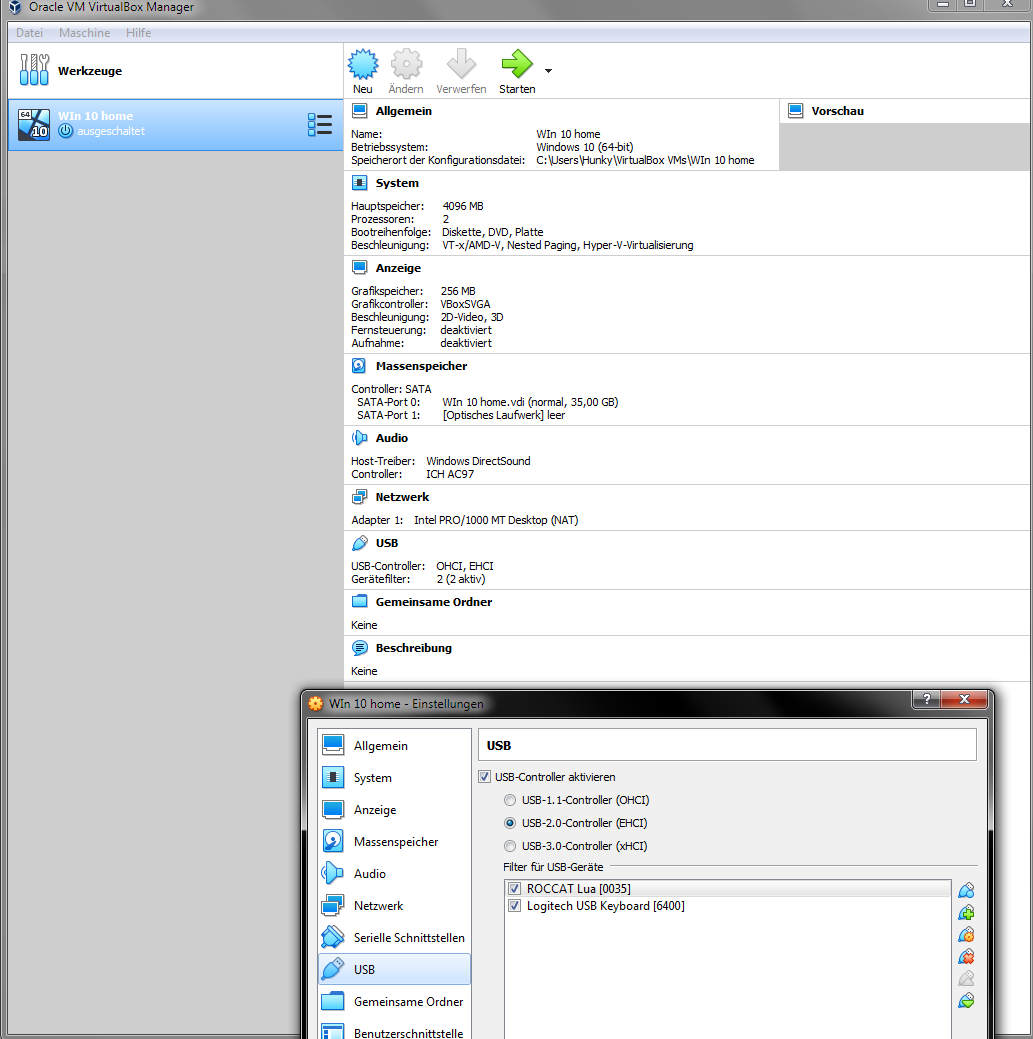The width and height of the screenshot is (1033, 1039).
Task: Open the list menu icon on WIn 10 home
Action: point(320,125)
